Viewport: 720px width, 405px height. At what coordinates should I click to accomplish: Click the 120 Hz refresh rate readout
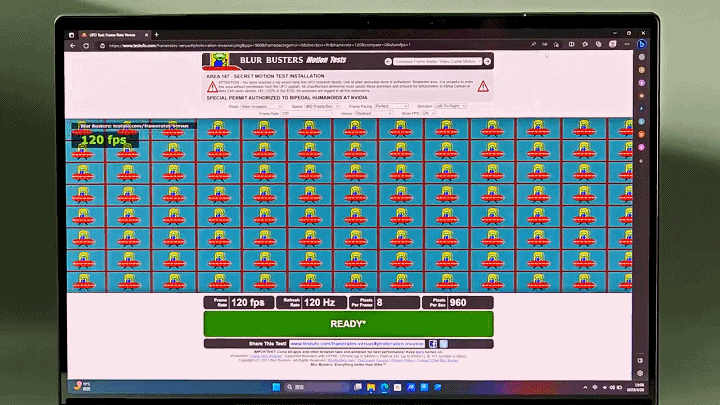click(x=320, y=303)
